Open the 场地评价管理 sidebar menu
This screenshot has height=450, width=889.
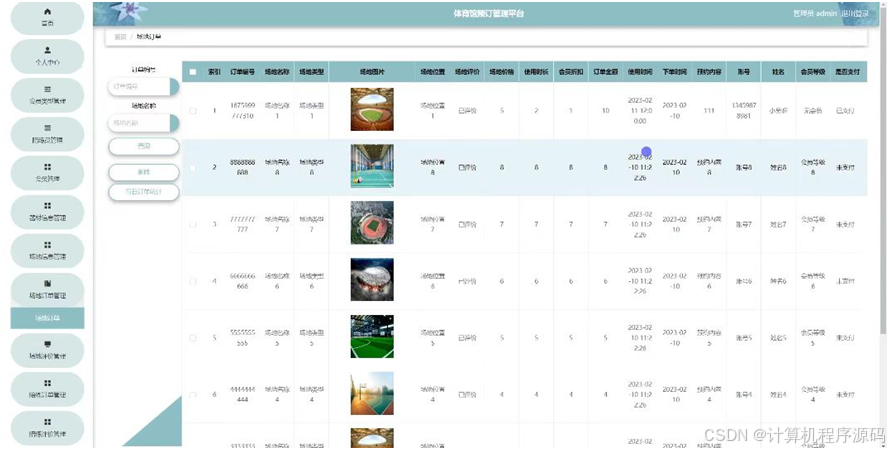pyautogui.click(x=48, y=350)
